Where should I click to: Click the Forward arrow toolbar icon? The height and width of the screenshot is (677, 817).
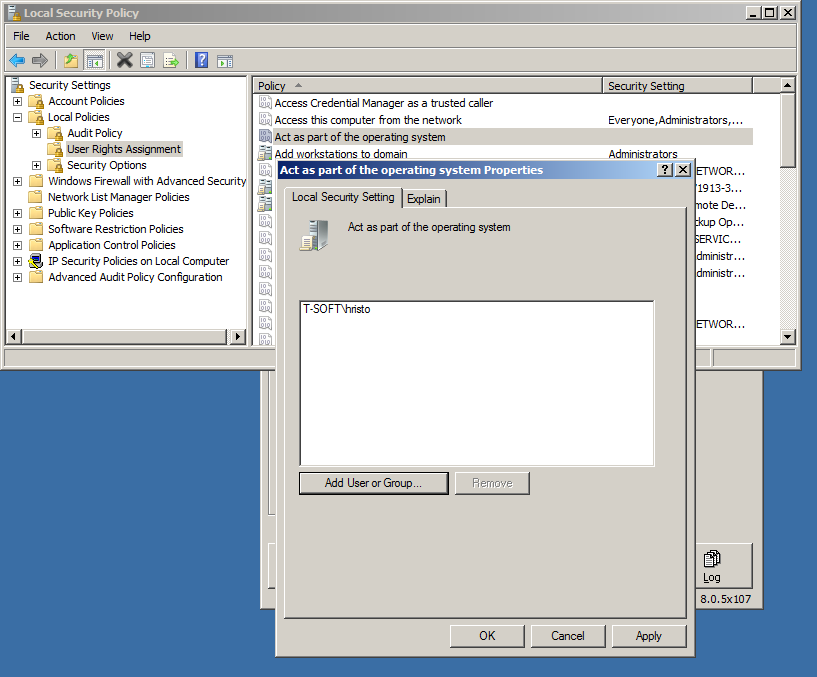[x=39, y=60]
